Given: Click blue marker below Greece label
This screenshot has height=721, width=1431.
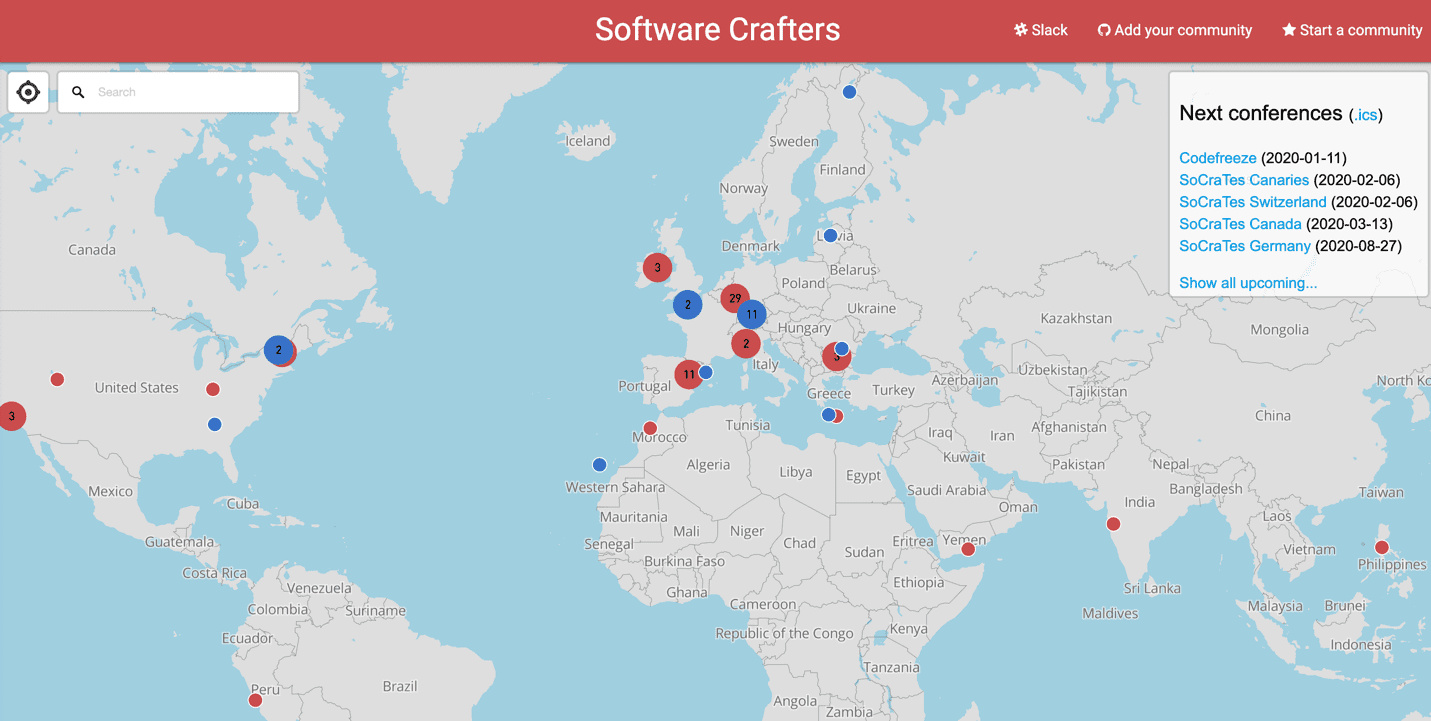Looking at the screenshot, I should pyautogui.click(x=828, y=415).
